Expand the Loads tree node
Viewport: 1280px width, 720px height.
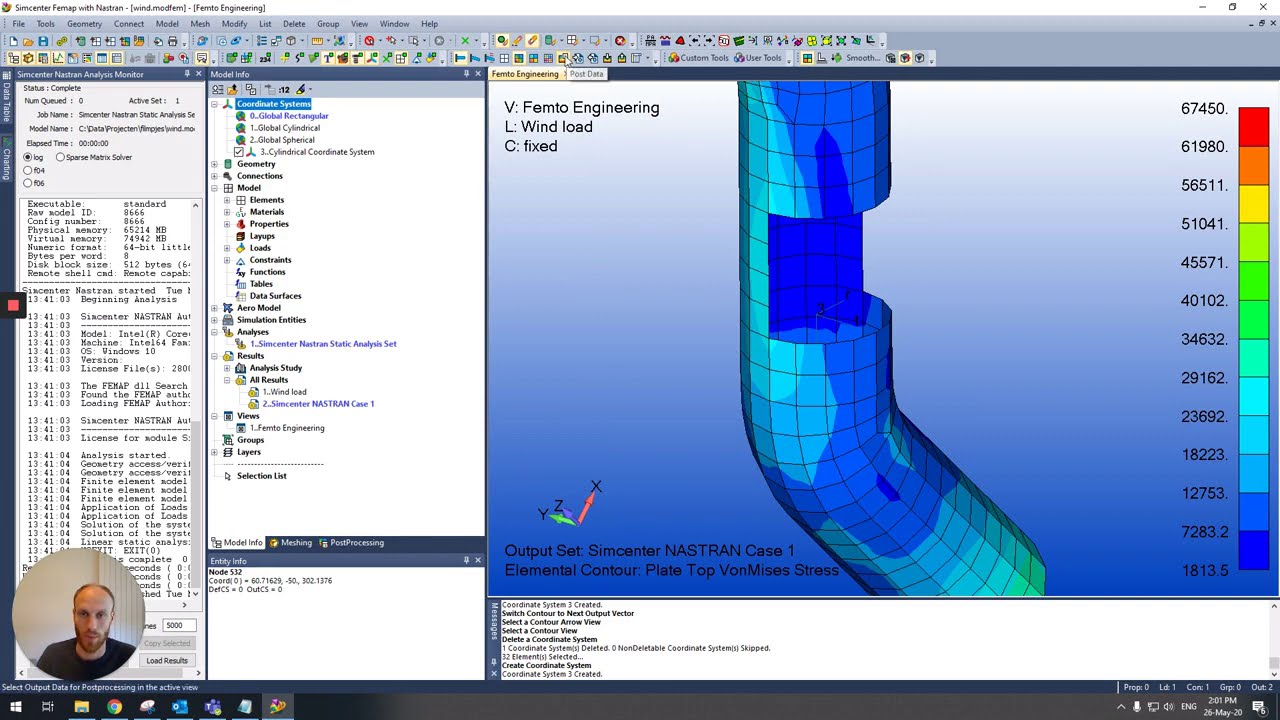click(227, 248)
